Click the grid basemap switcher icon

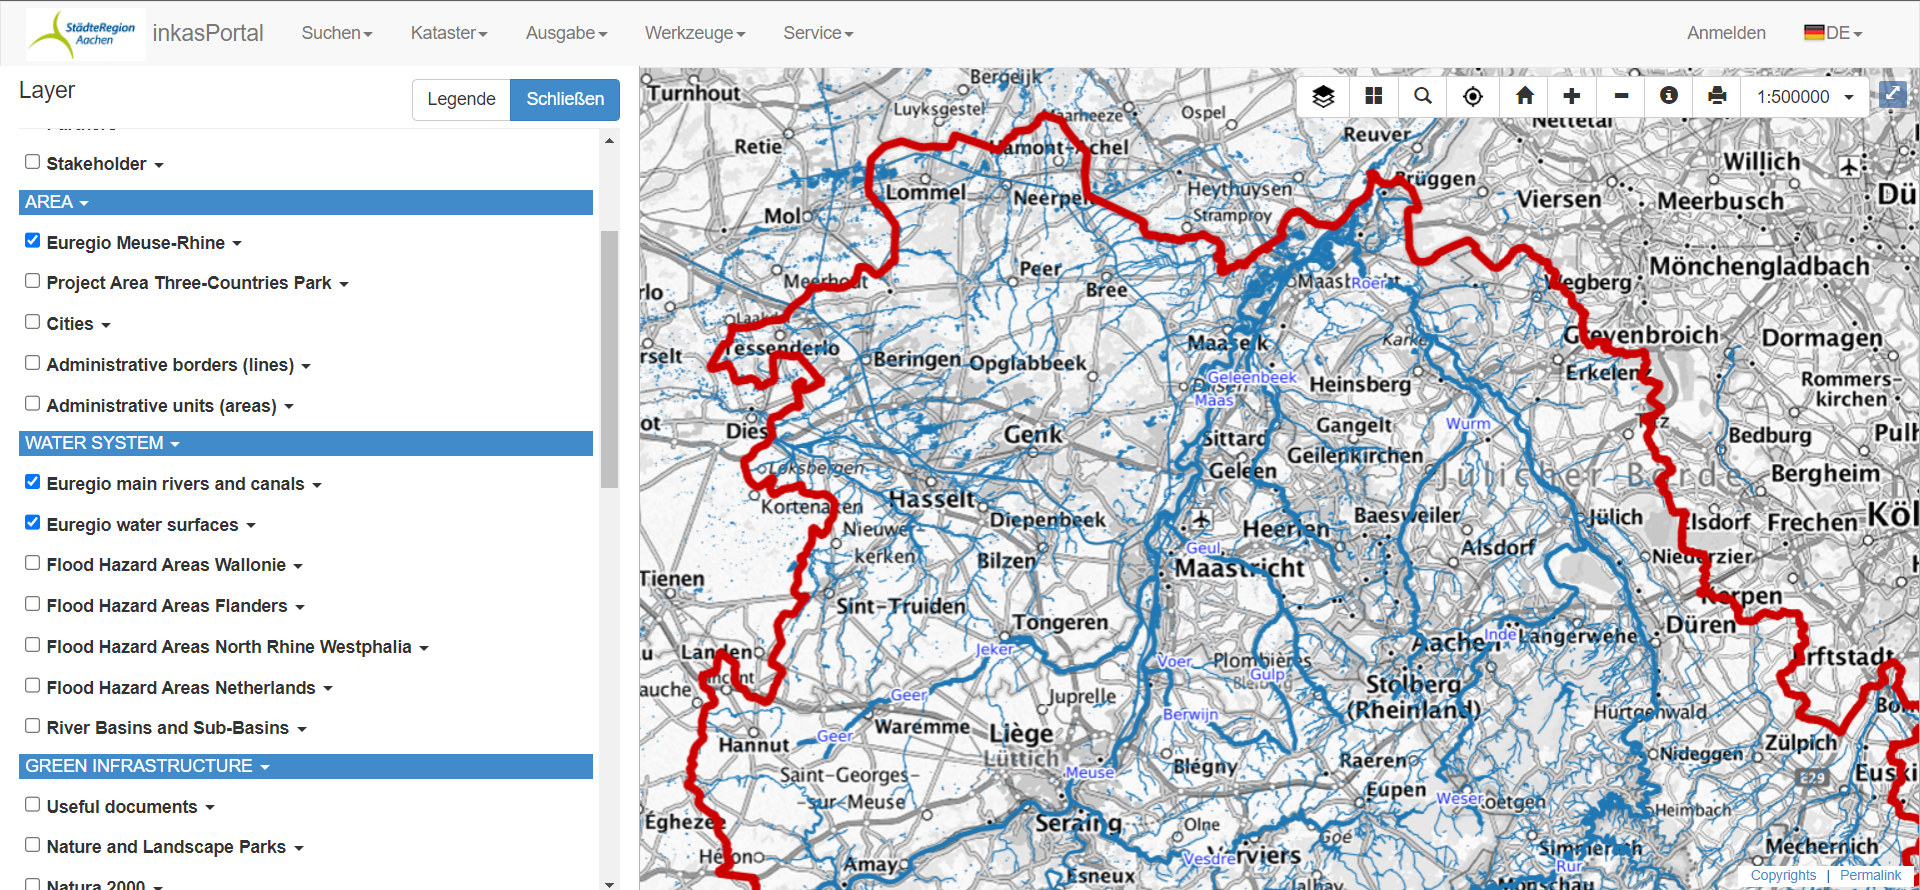pos(1373,96)
